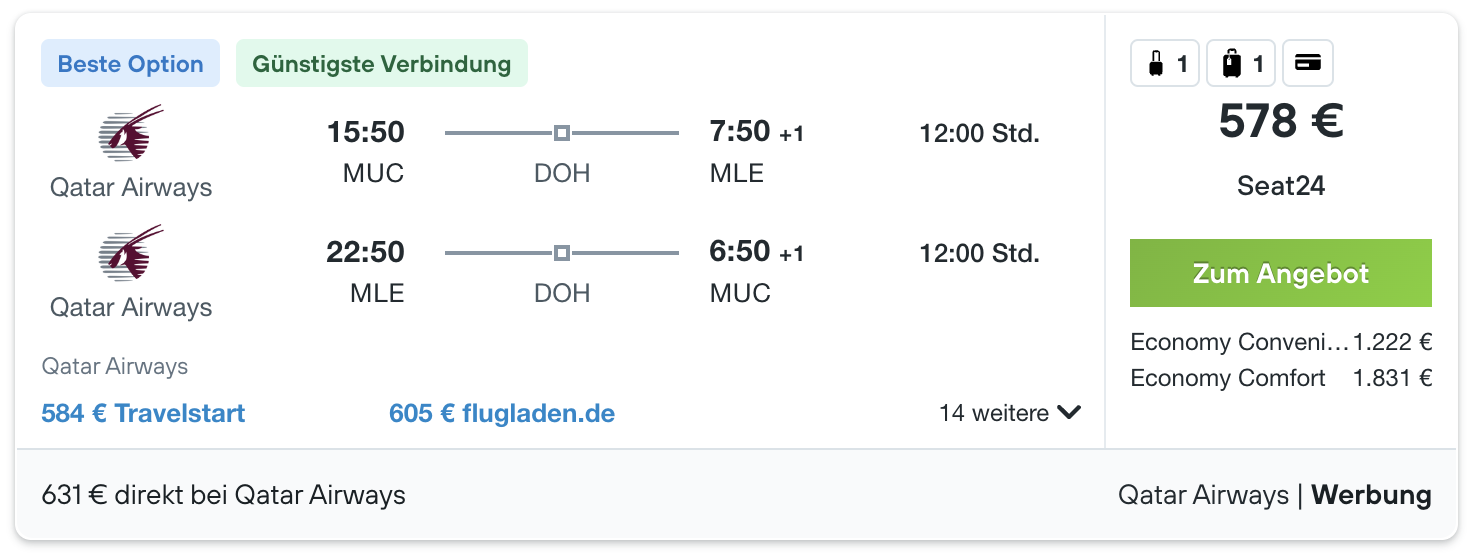Open the 584 € Travelstart offer
Viewport: 1472px width, 558px height.
[143, 413]
